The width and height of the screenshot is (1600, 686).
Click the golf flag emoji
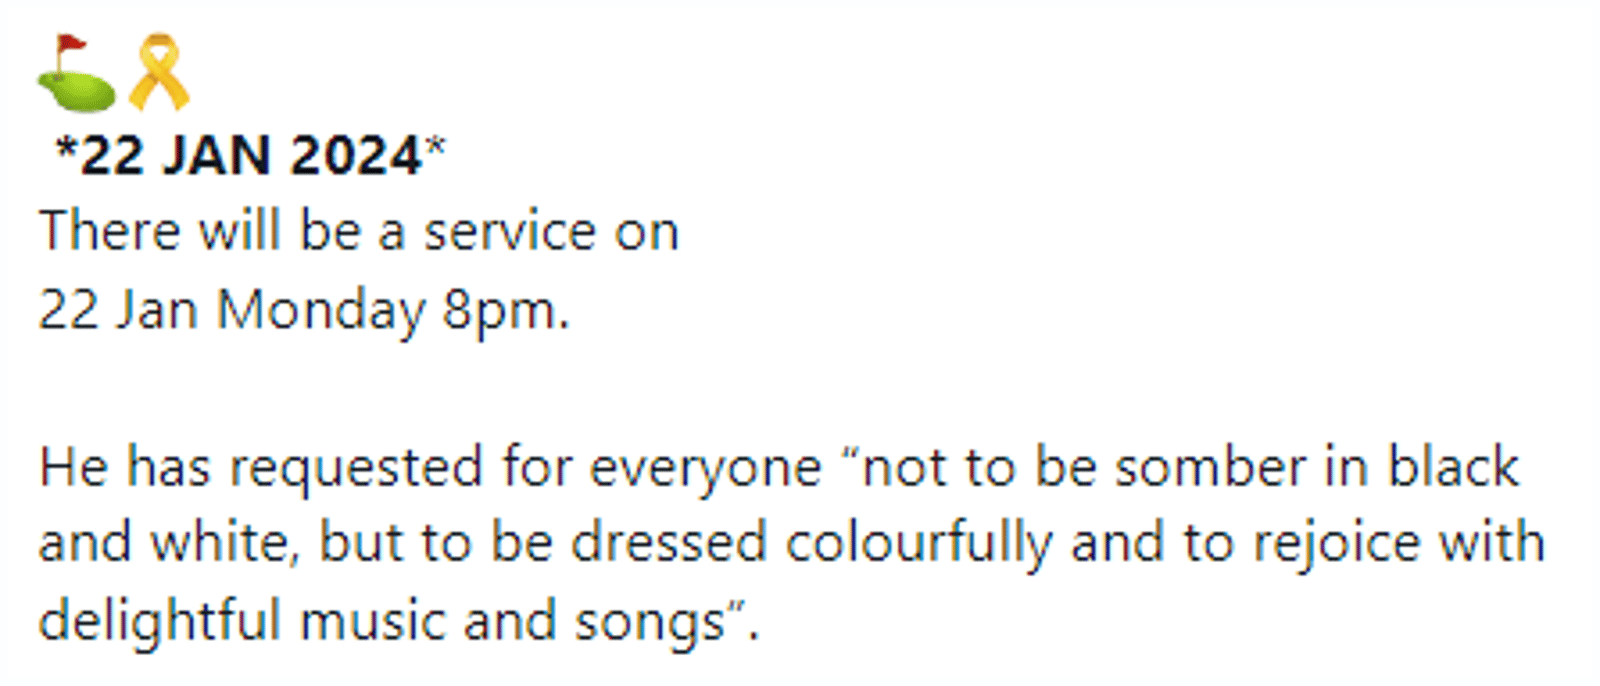pyautogui.click(x=77, y=72)
